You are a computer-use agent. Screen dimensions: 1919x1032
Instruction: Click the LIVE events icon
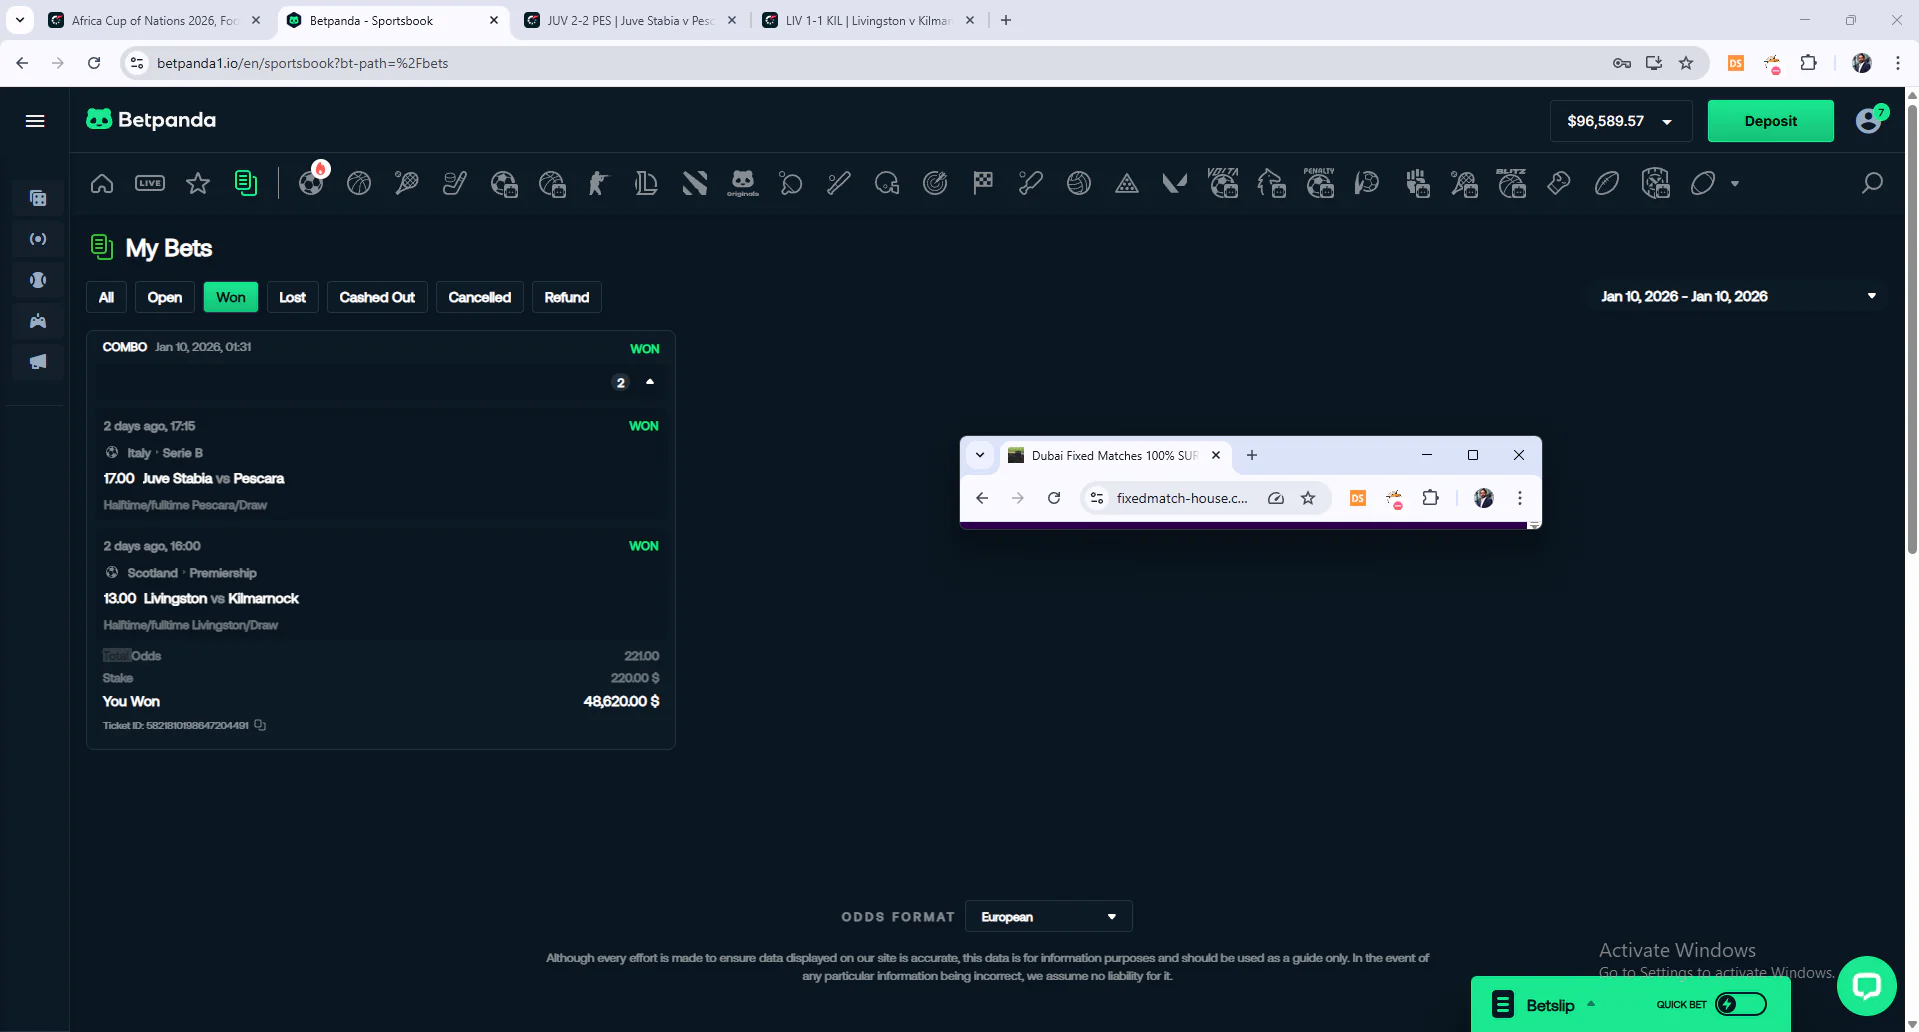(x=149, y=183)
